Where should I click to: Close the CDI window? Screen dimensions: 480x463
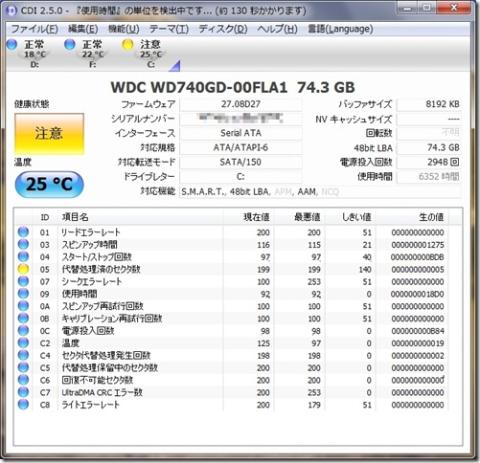coord(454,7)
